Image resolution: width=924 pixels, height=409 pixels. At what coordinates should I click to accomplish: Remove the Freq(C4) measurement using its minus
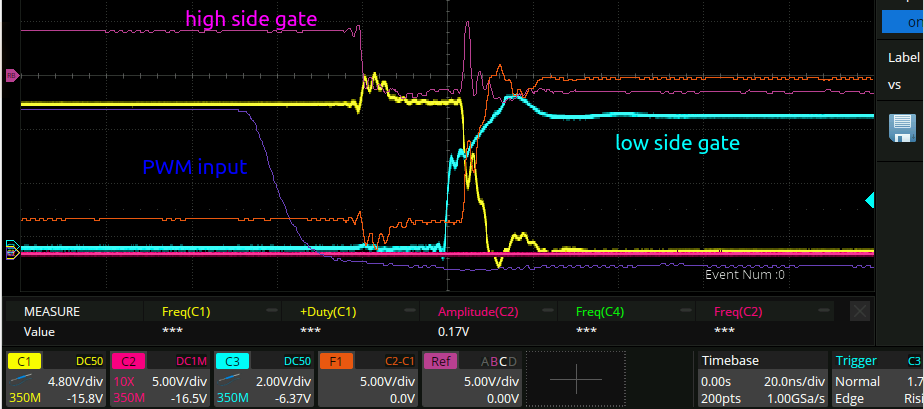coord(686,311)
